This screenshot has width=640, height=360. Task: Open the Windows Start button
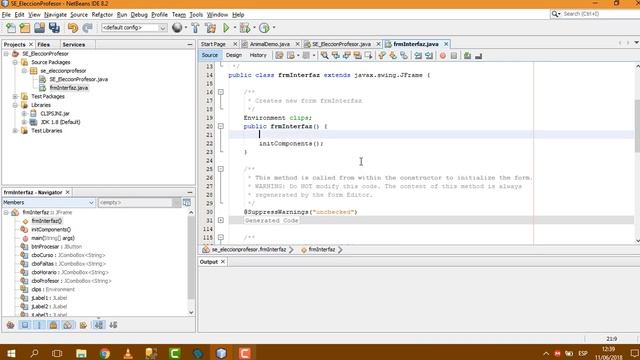(11, 353)
